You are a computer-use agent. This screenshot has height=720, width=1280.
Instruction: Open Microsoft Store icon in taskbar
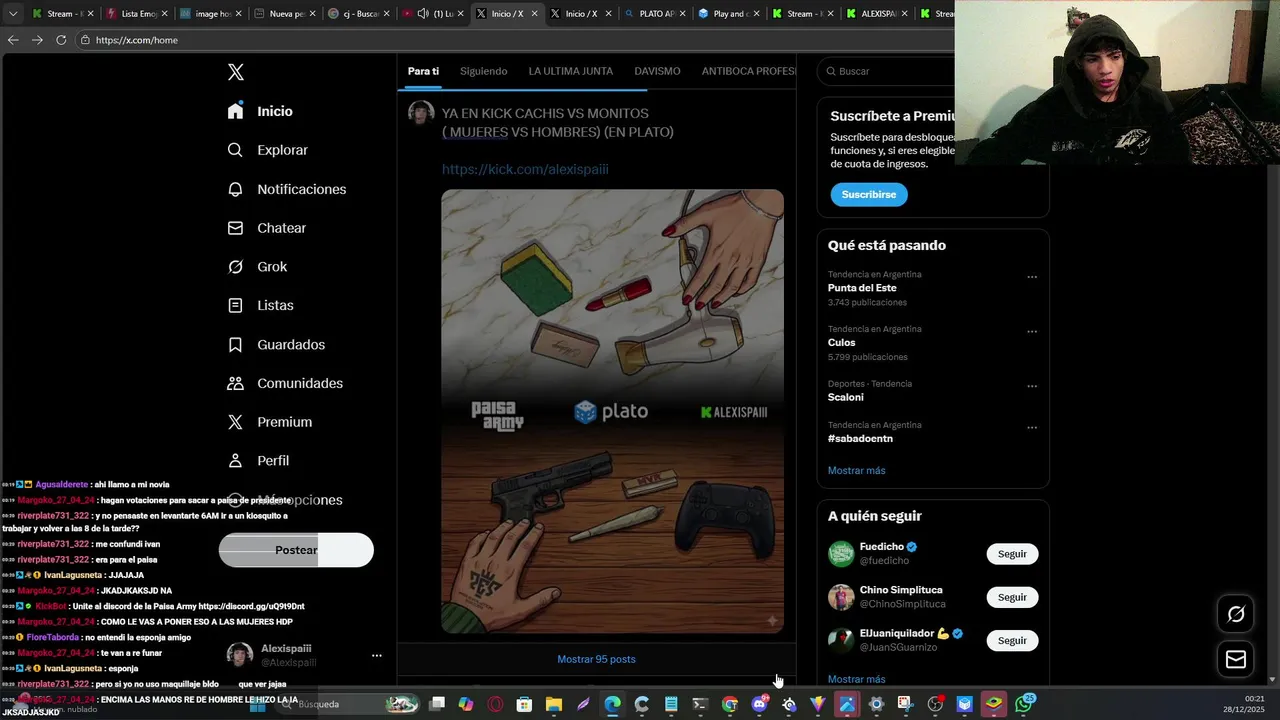point(524,704)
